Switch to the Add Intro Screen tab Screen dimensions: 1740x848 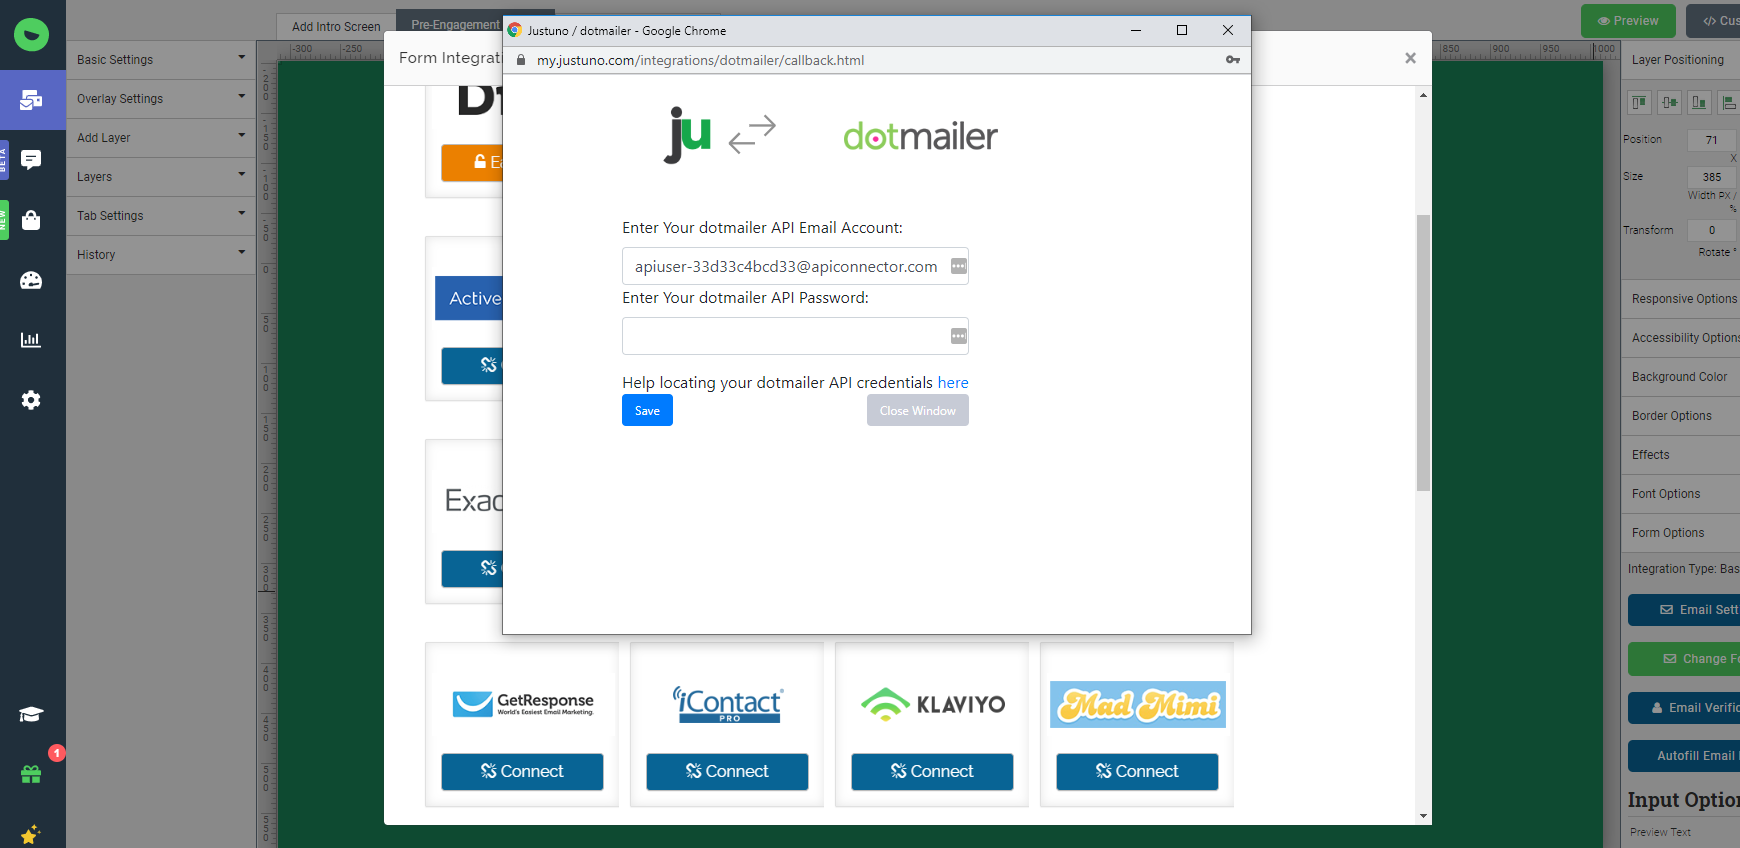click(x=336, y=27)
